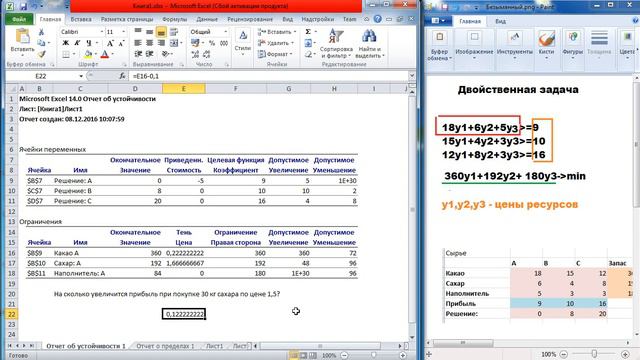Image resolution: width=640 pixels, height=360 pixels.
Task: Toggle align text left
Action: 138,43
